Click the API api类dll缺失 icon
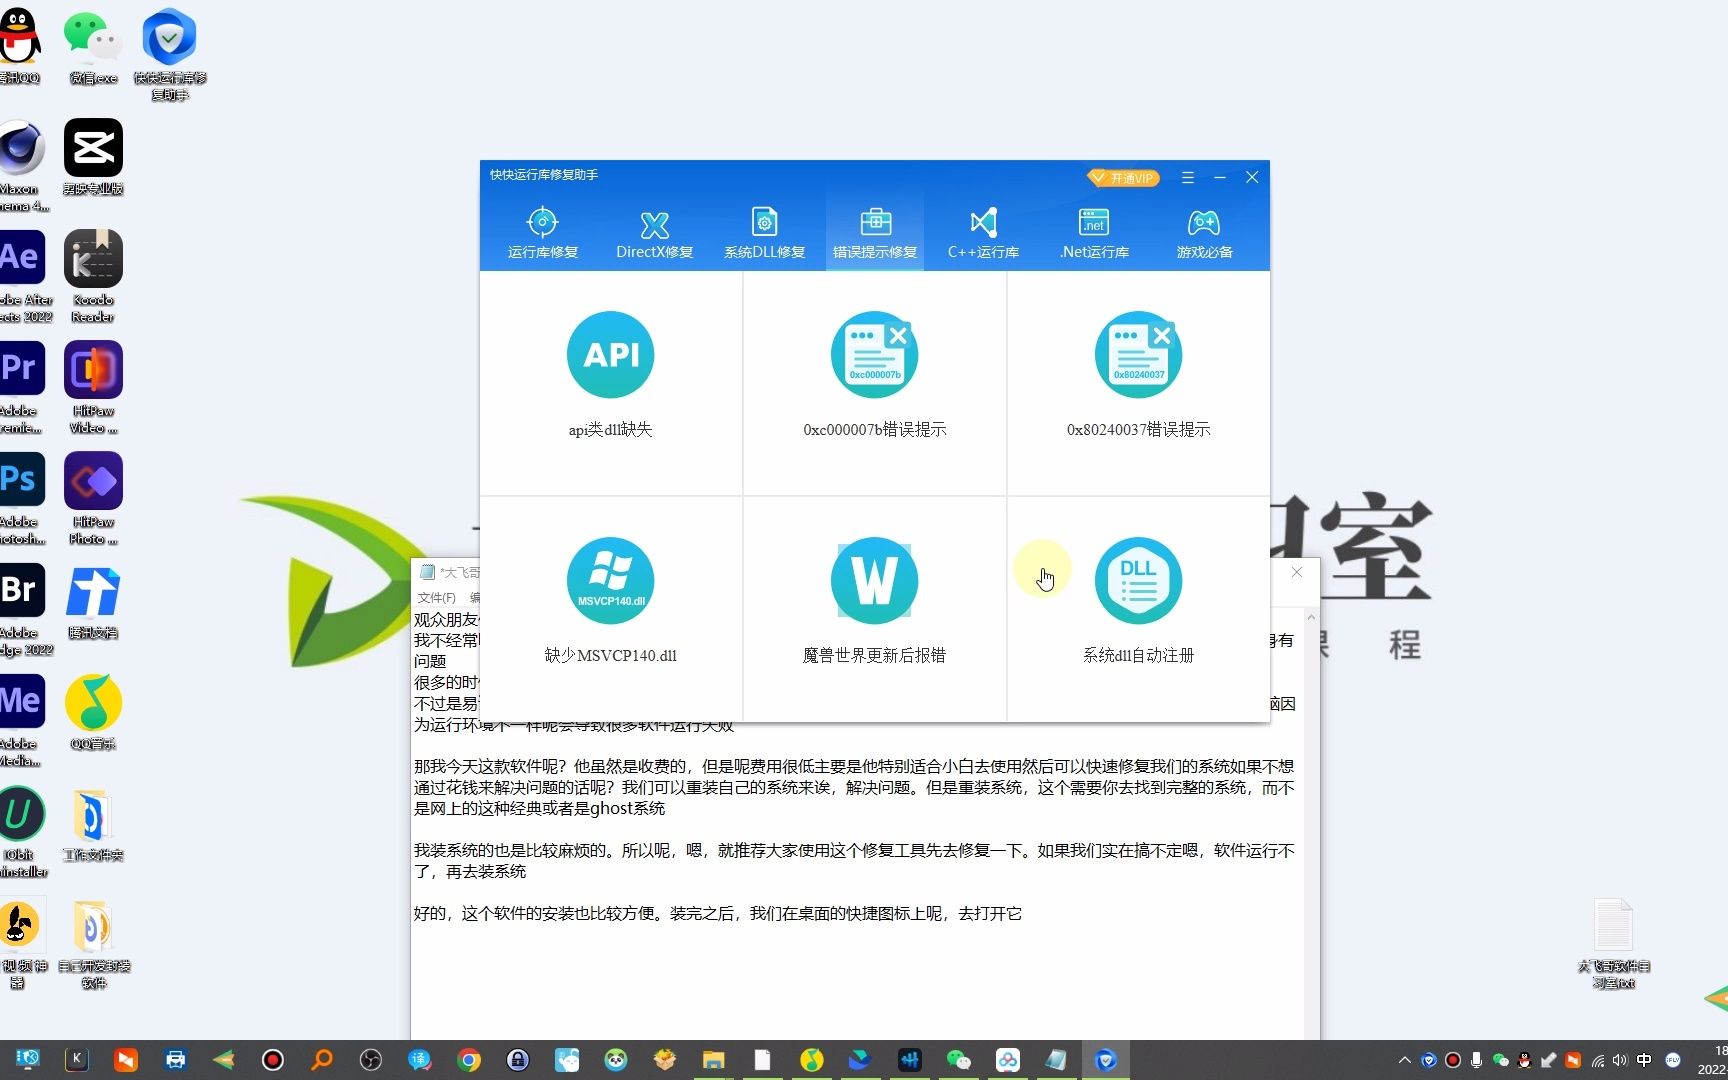Image resolution: width=1728 pixels, height=1080 pixels. point(611,355)
